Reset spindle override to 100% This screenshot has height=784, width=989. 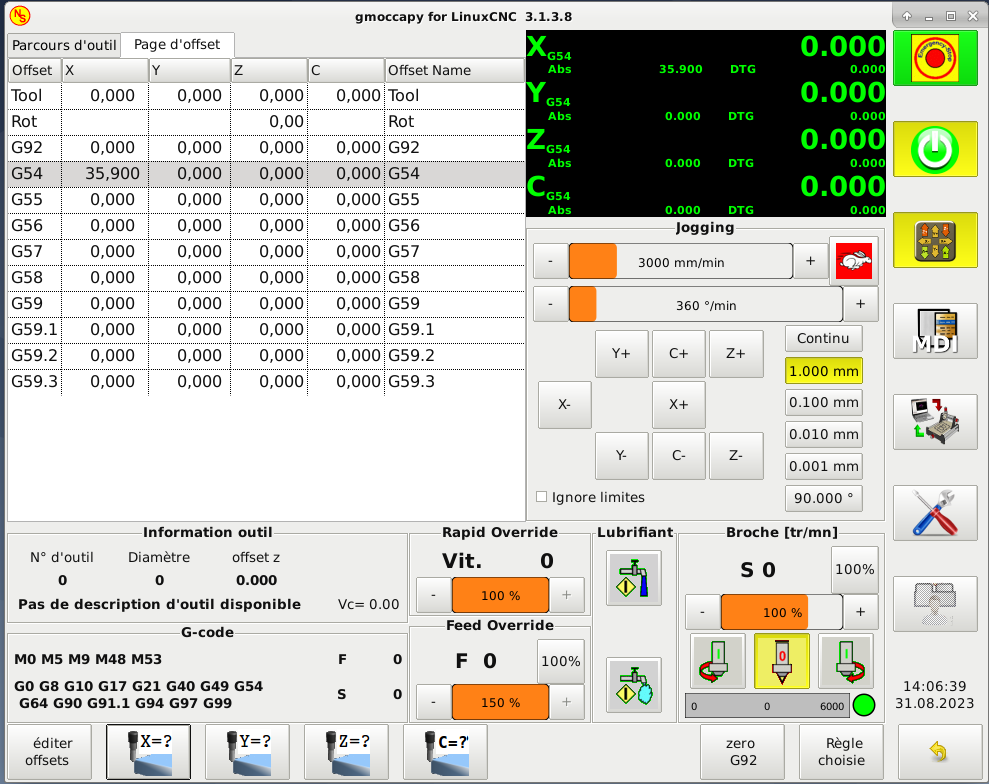[x=855, y=570]
